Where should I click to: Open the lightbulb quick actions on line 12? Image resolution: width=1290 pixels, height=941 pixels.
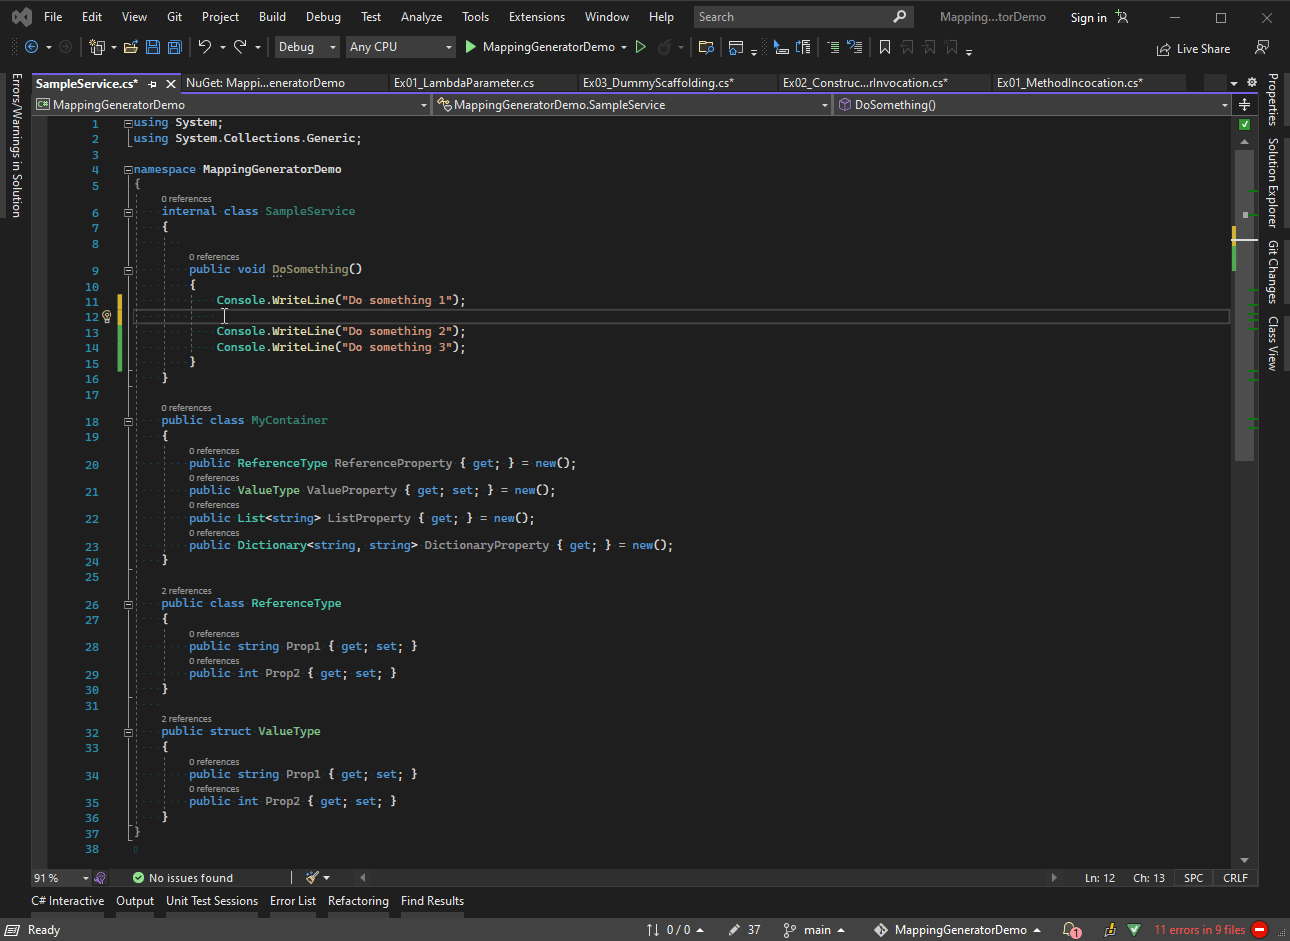[x=107, y=317]
